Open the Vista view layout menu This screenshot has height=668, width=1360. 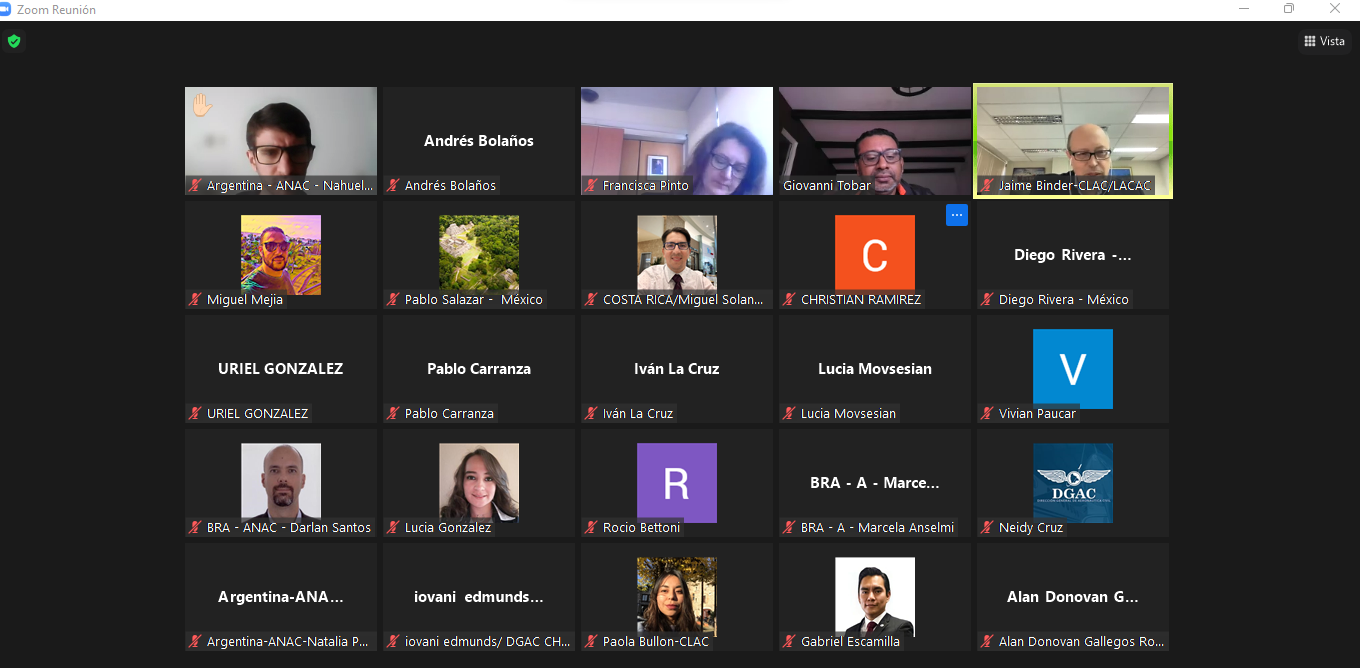pos(1324,41)
